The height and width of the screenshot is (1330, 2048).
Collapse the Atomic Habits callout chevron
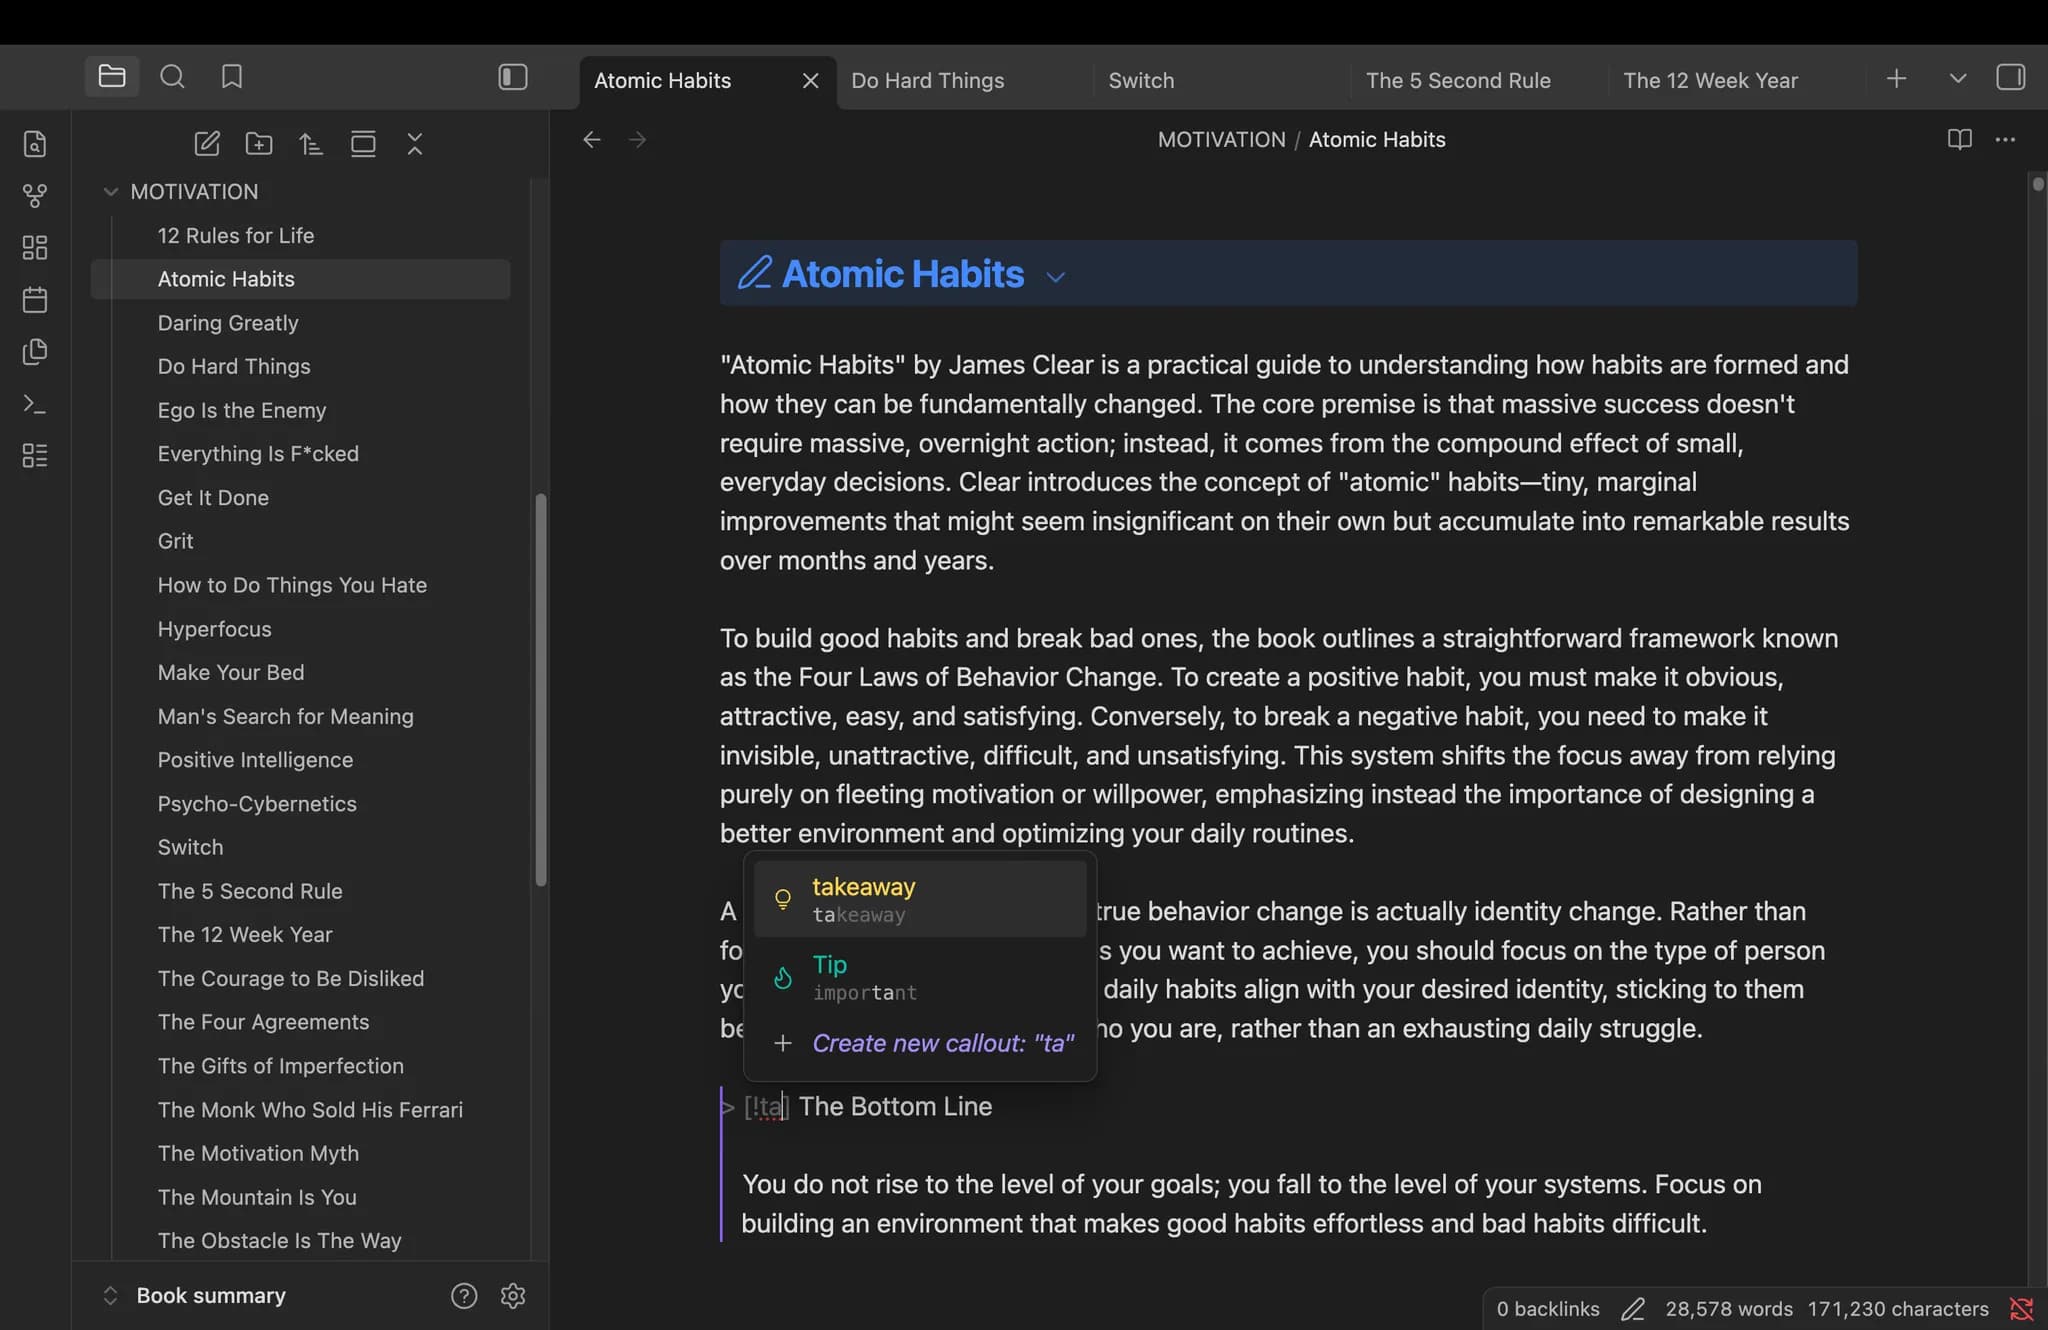click(1056, 277)
